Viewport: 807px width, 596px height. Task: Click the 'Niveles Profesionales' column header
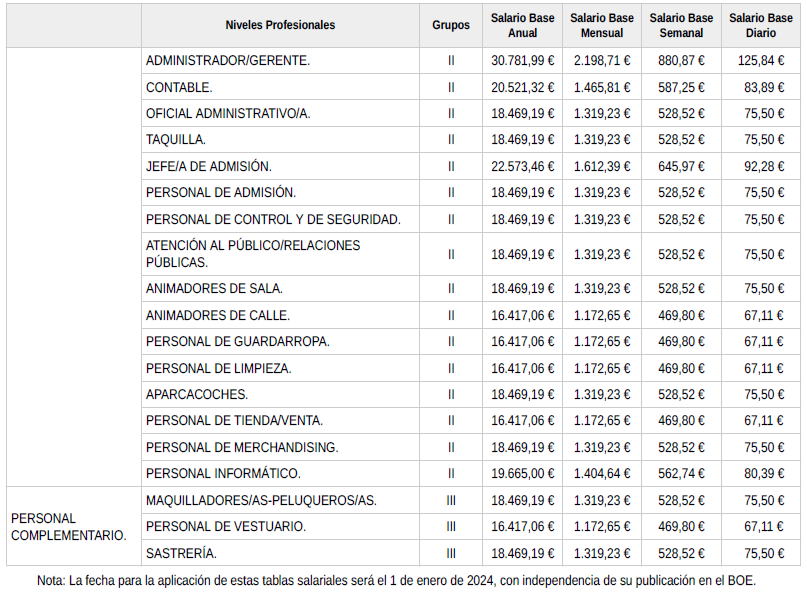coord(280,25)
